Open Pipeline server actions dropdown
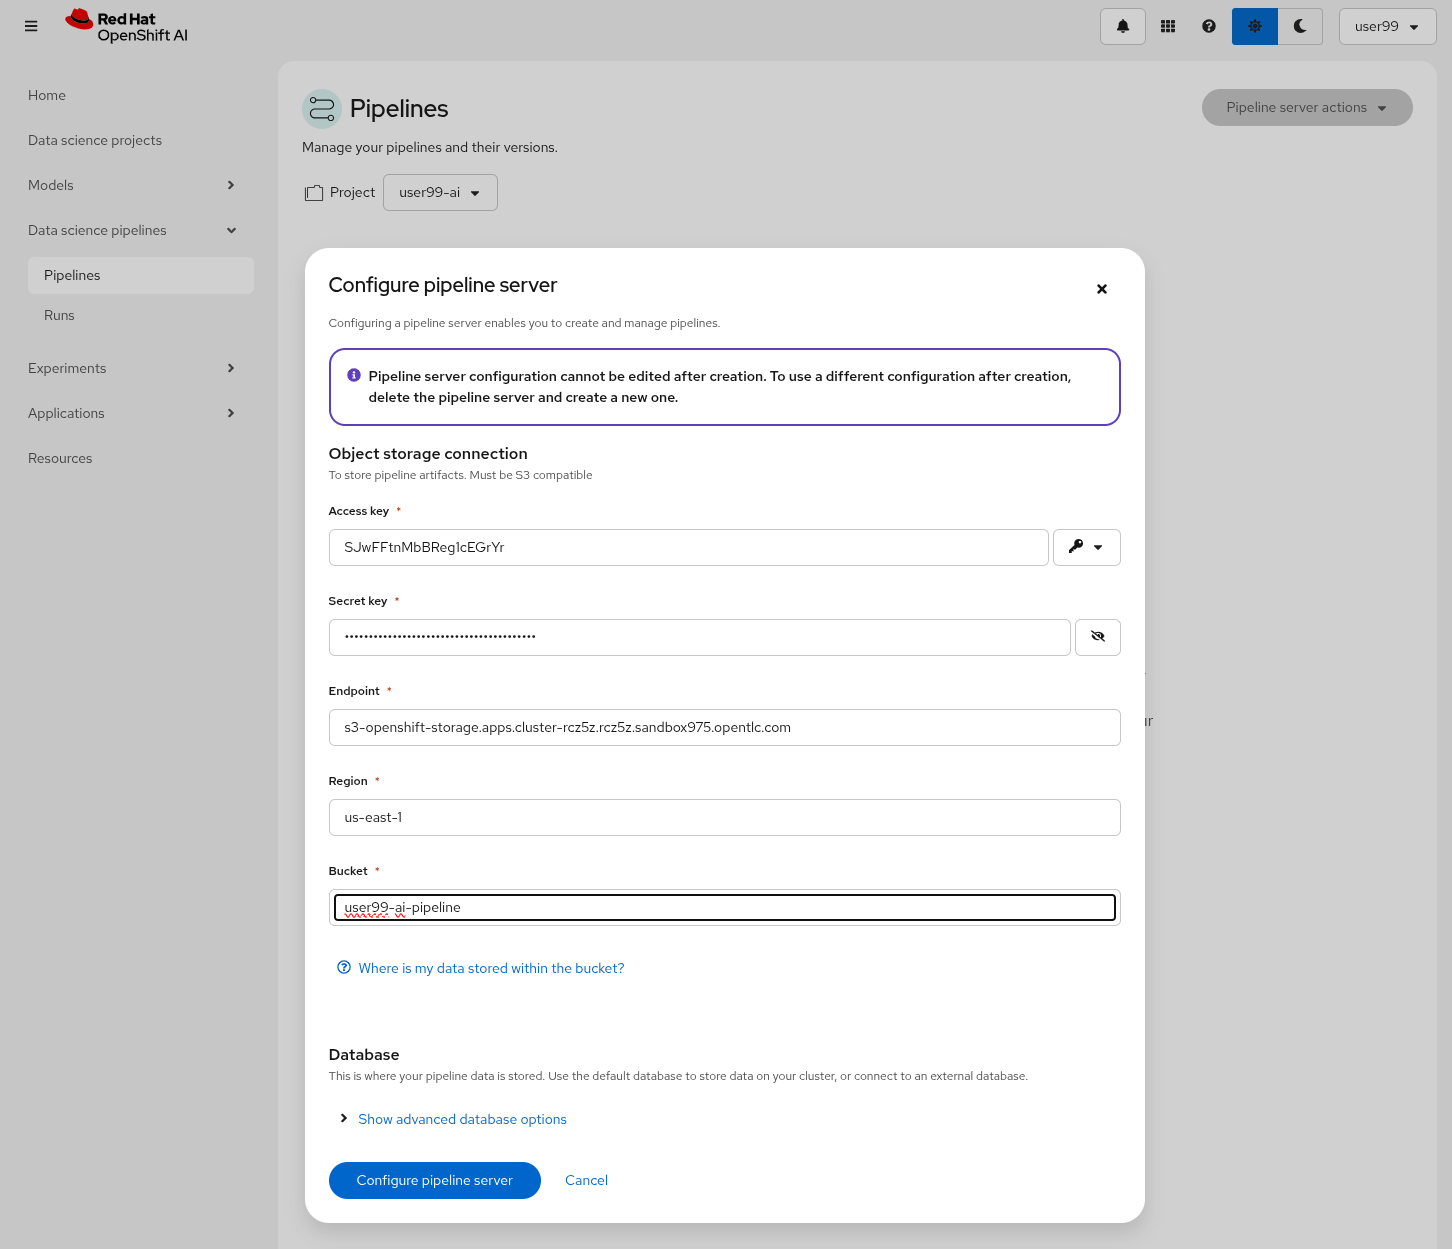Viewport: 1452px width, 1249px height. (x=1307, y=107)
